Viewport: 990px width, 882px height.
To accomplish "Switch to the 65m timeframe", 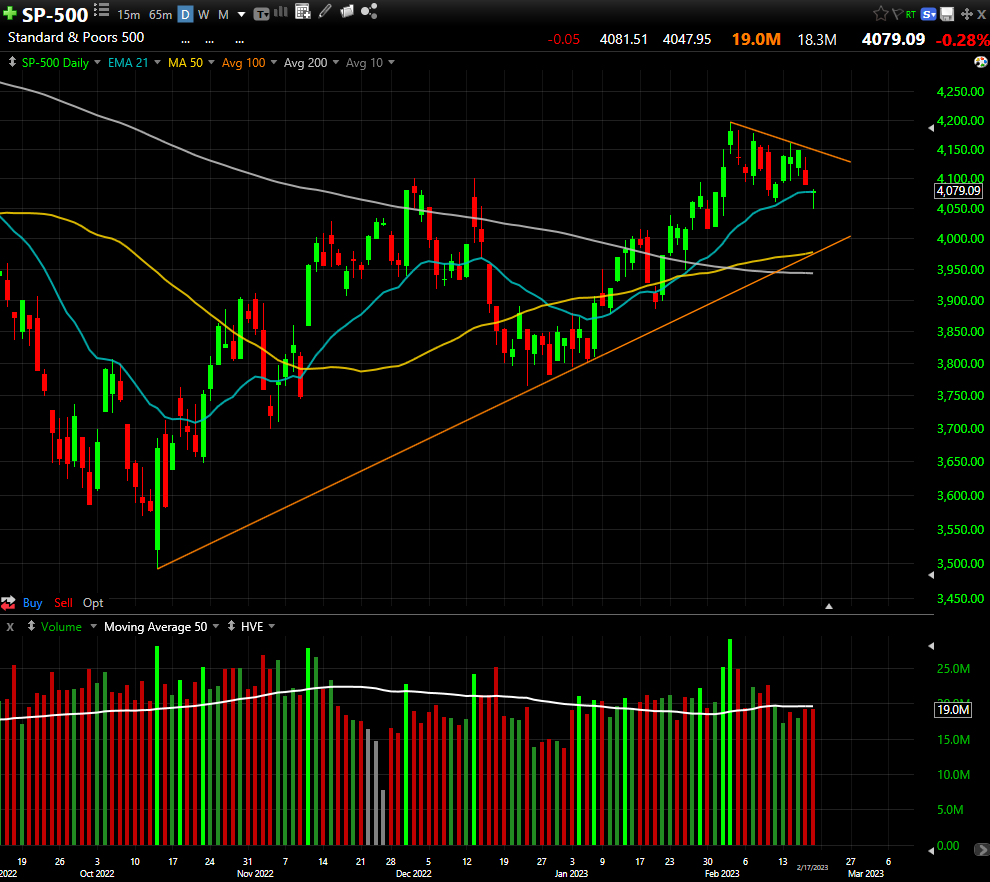I will 160,15.
